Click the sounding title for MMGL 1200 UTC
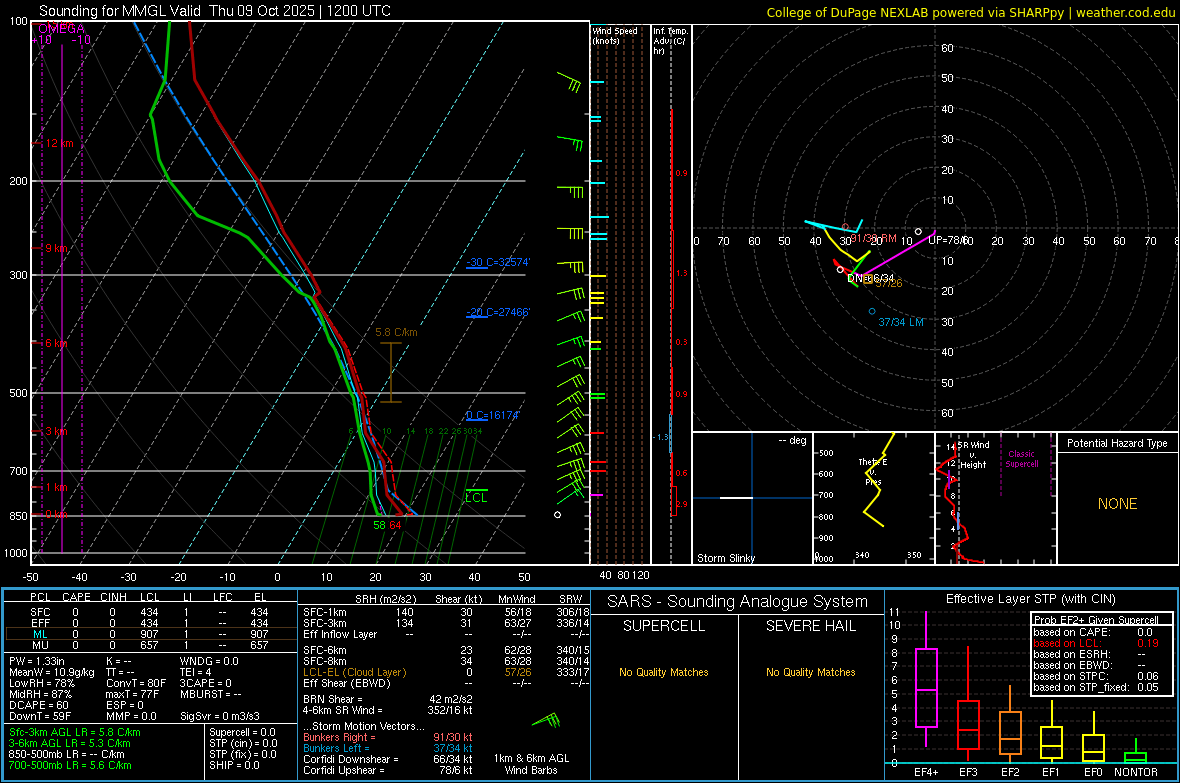Viewport: 1180px width, 783px height. 214,11
